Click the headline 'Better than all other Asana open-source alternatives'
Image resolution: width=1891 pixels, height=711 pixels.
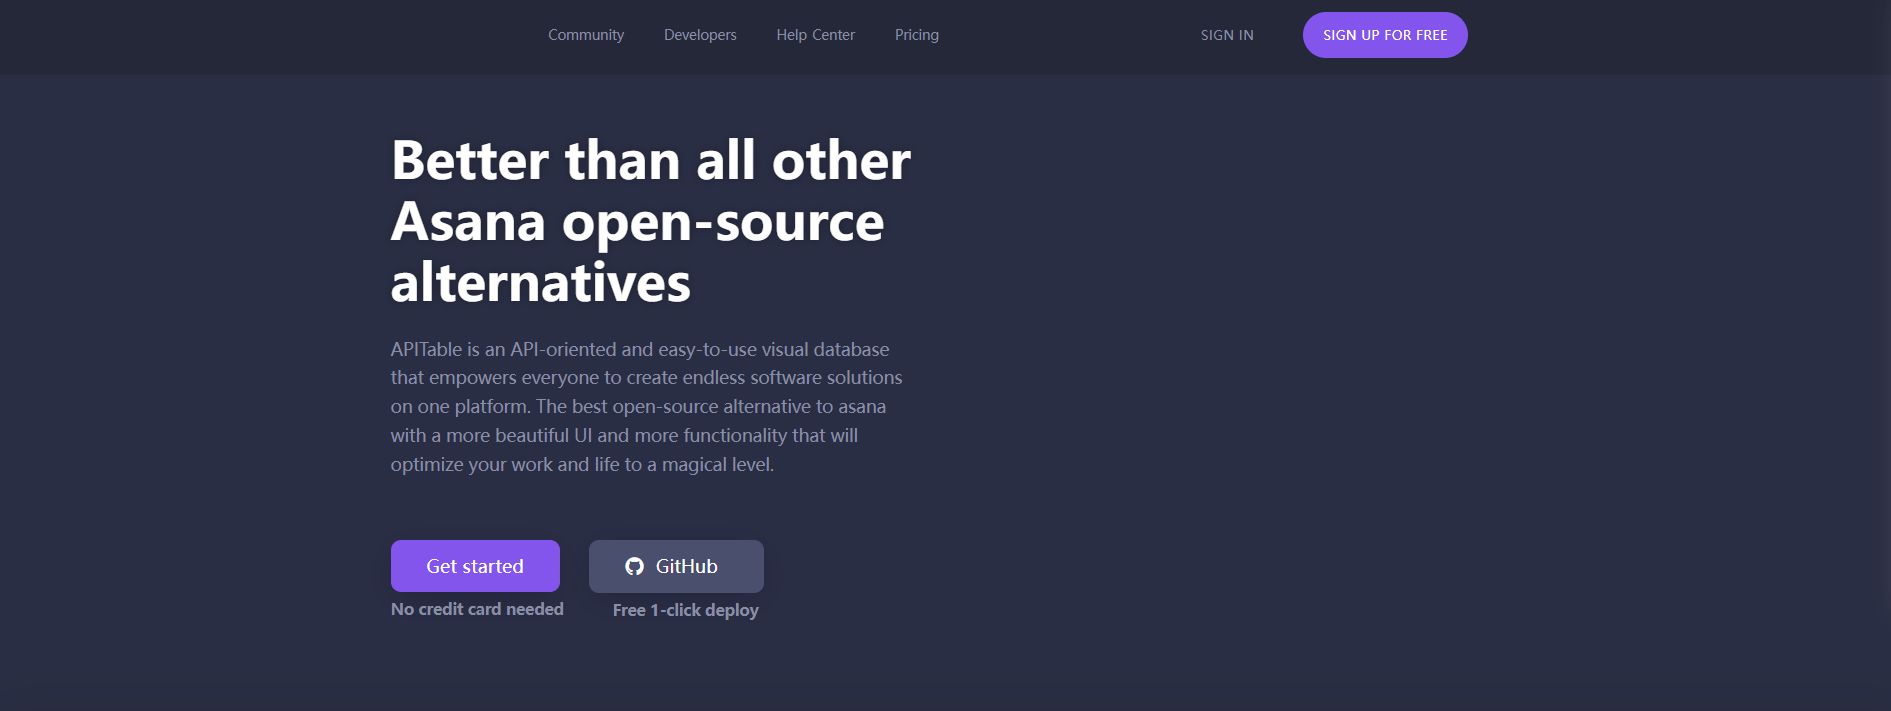click(651, 221)
